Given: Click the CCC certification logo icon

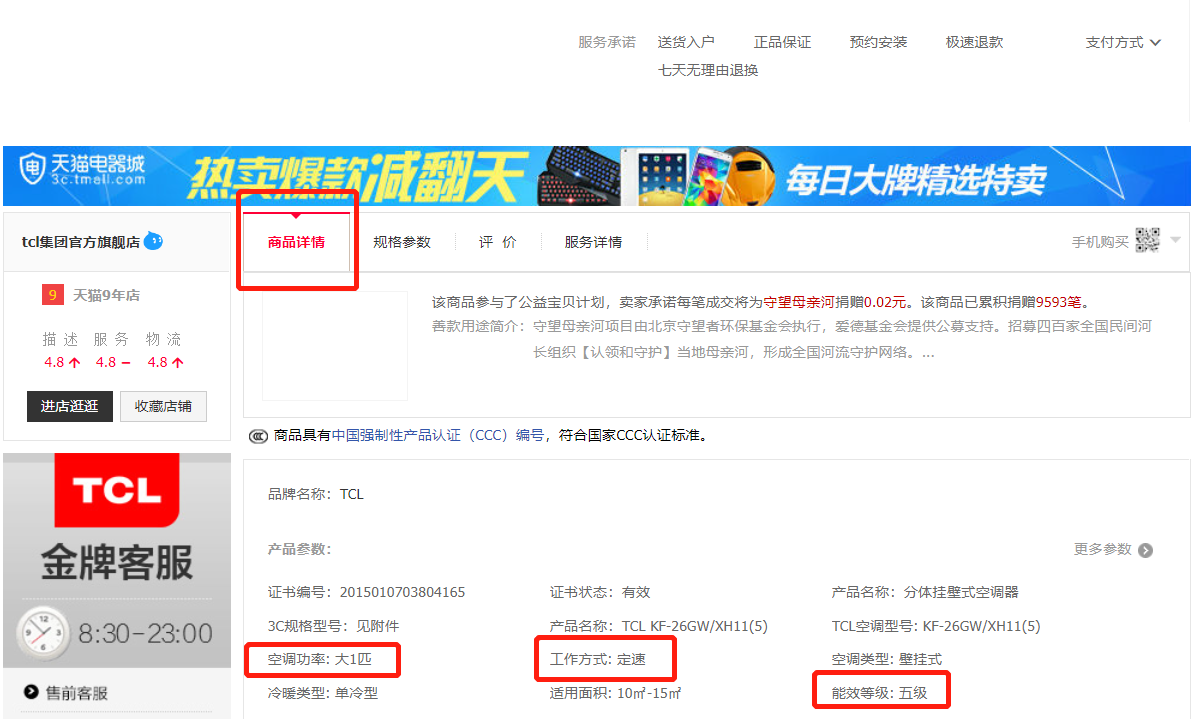Looking at the screenshot, I should click(258, 436).
